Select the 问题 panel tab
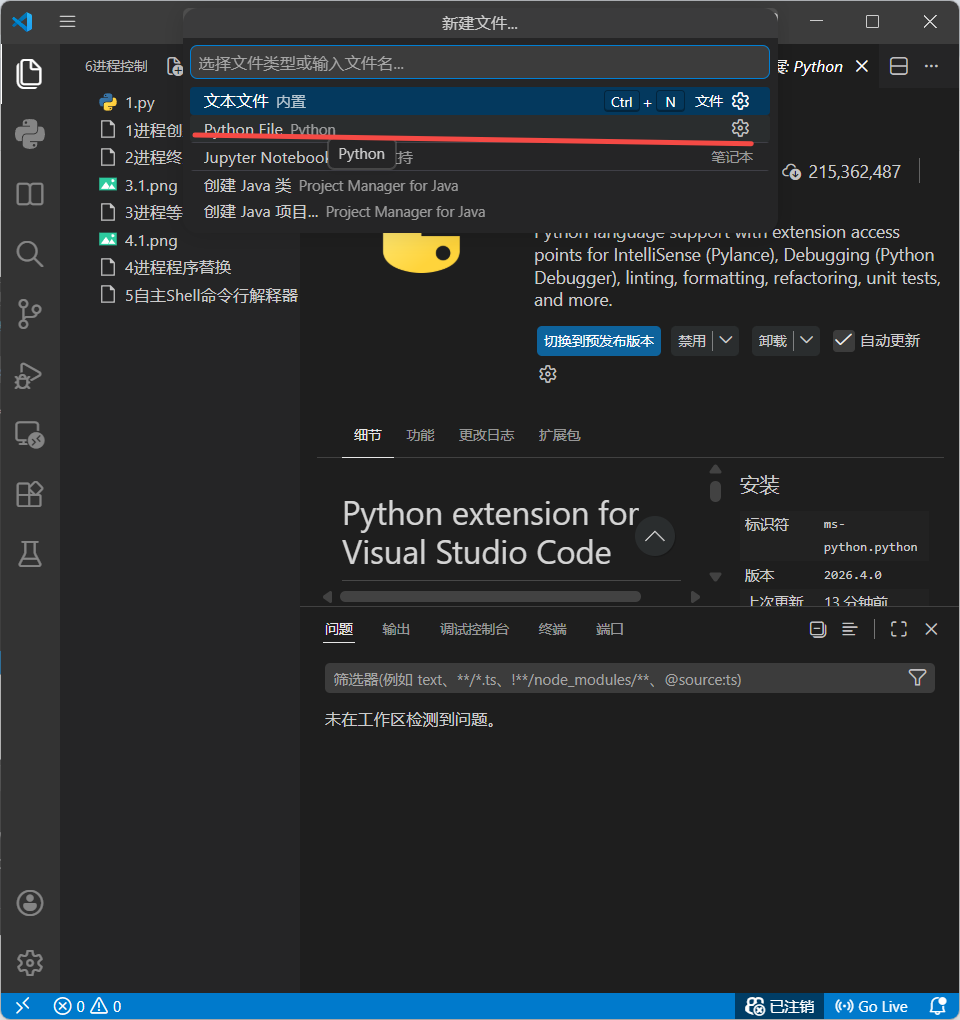The width and height of the screenshot is (960, 1020). (x=339, y=629)
